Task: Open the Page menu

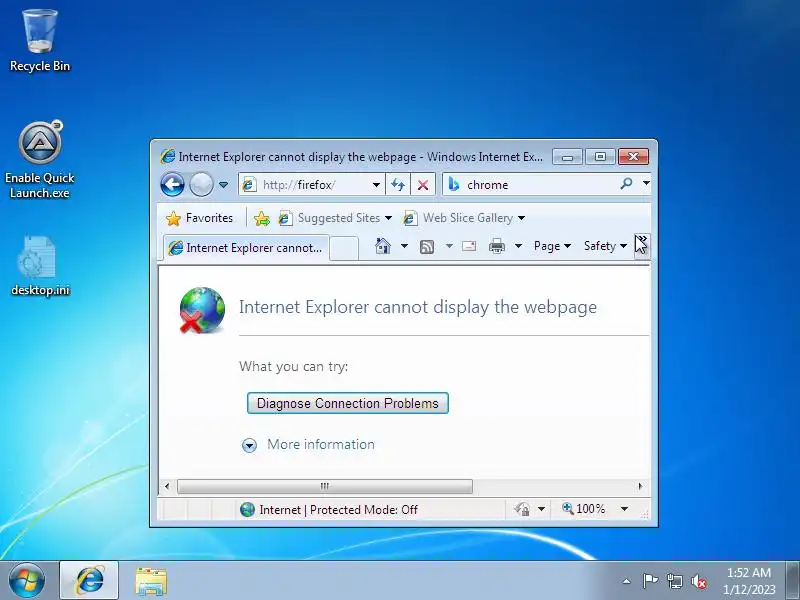Action: (552, 246)
